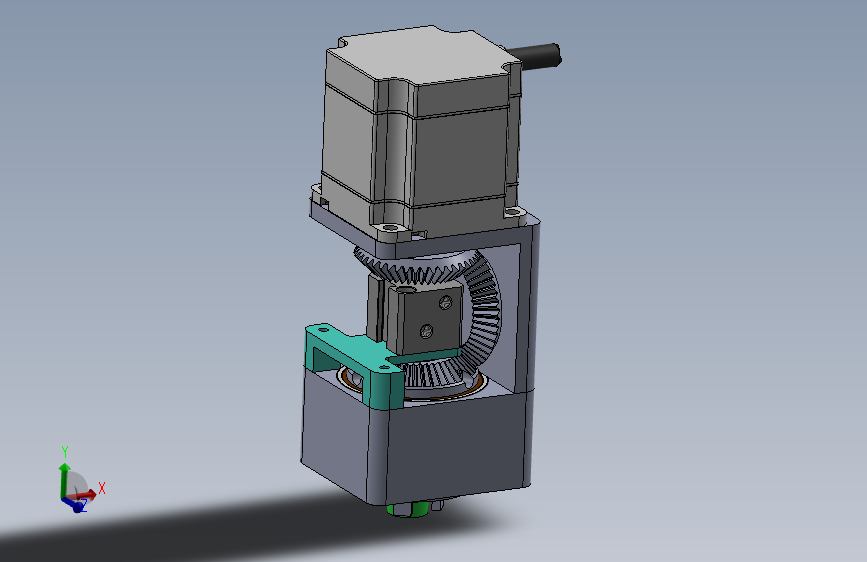Viewport: 867px width, 562px height.
Task: Select the front corner mounting hole of the motor flange
Action: (390, 227)
